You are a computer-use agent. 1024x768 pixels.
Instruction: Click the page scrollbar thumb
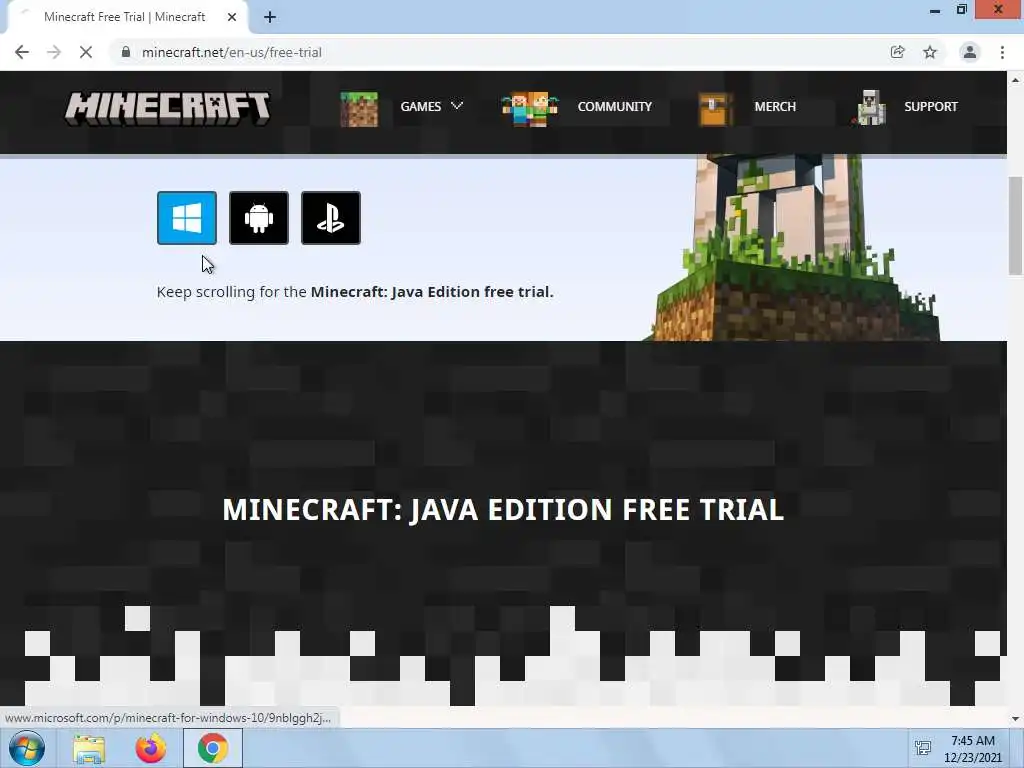[1015, 225]
